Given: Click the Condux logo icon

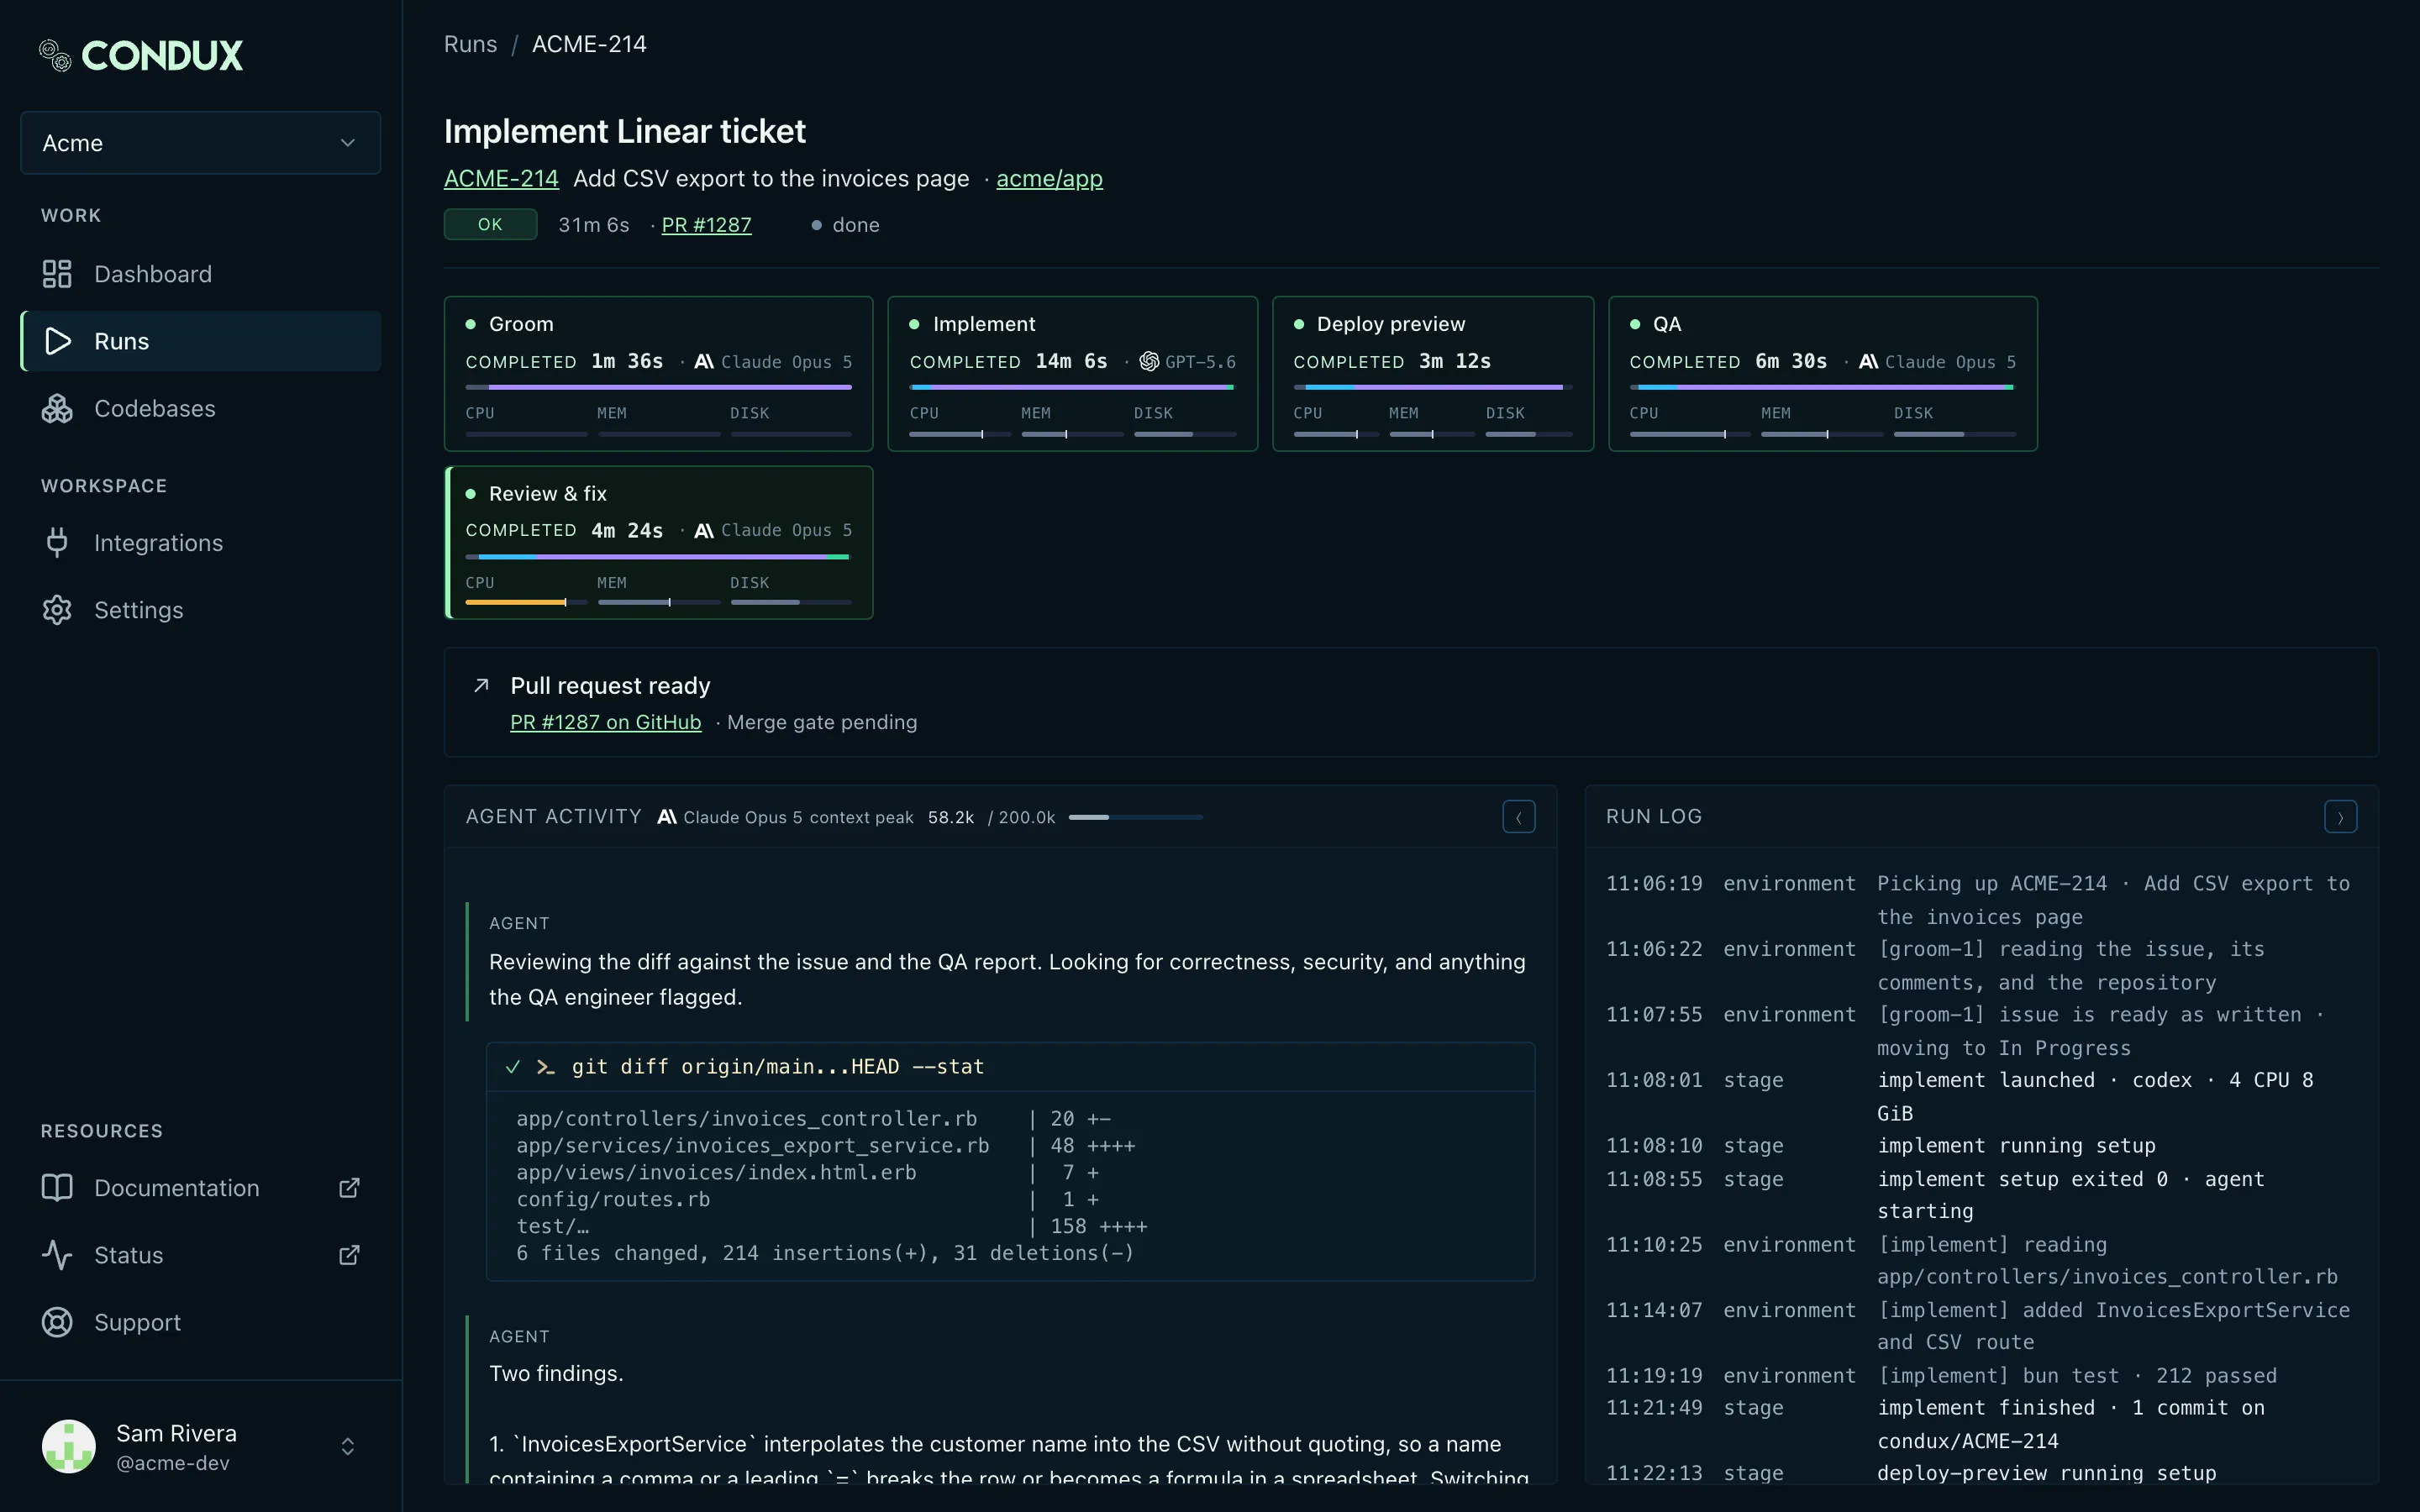Looking at the screenshot, I should (x=55, y=55).
